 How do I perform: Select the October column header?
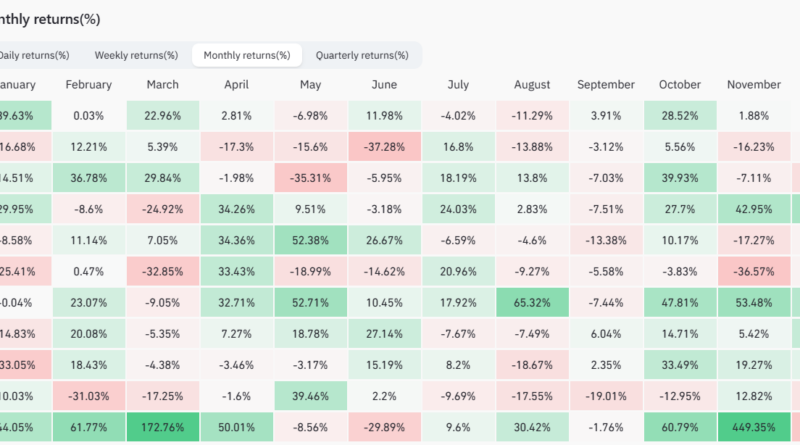coord(680,85)
